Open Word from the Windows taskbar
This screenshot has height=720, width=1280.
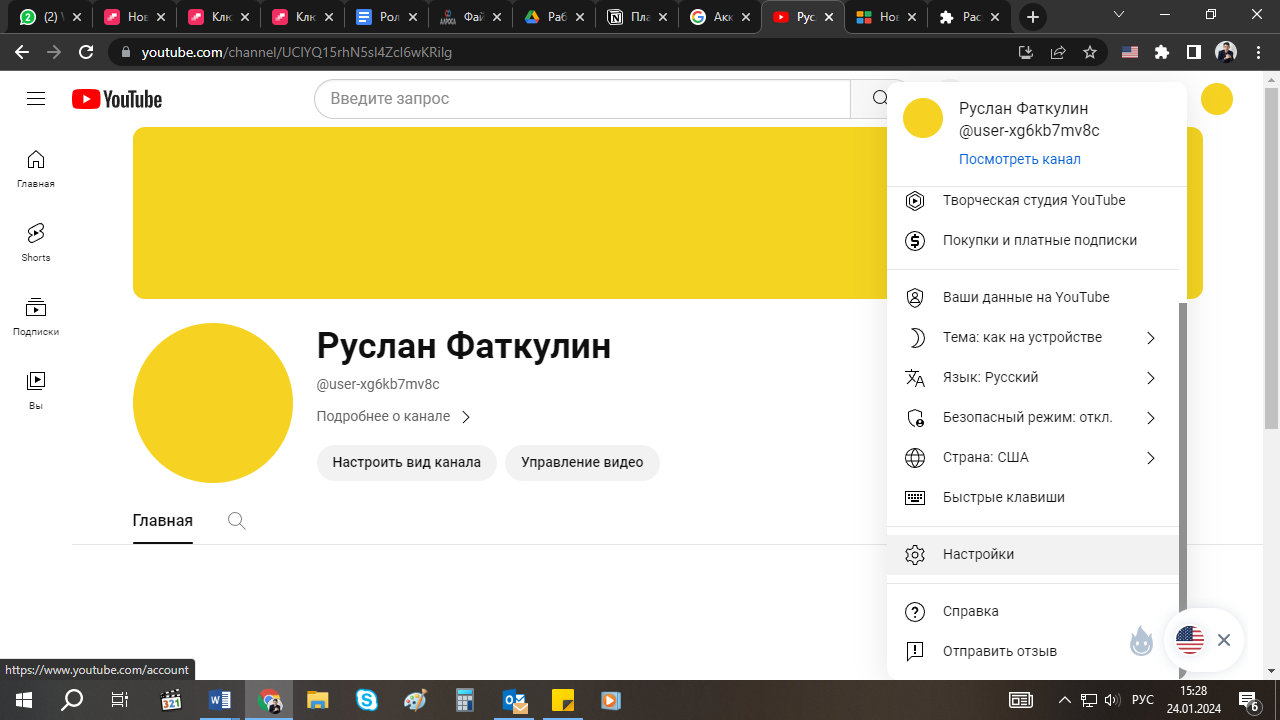click(220, 700)
